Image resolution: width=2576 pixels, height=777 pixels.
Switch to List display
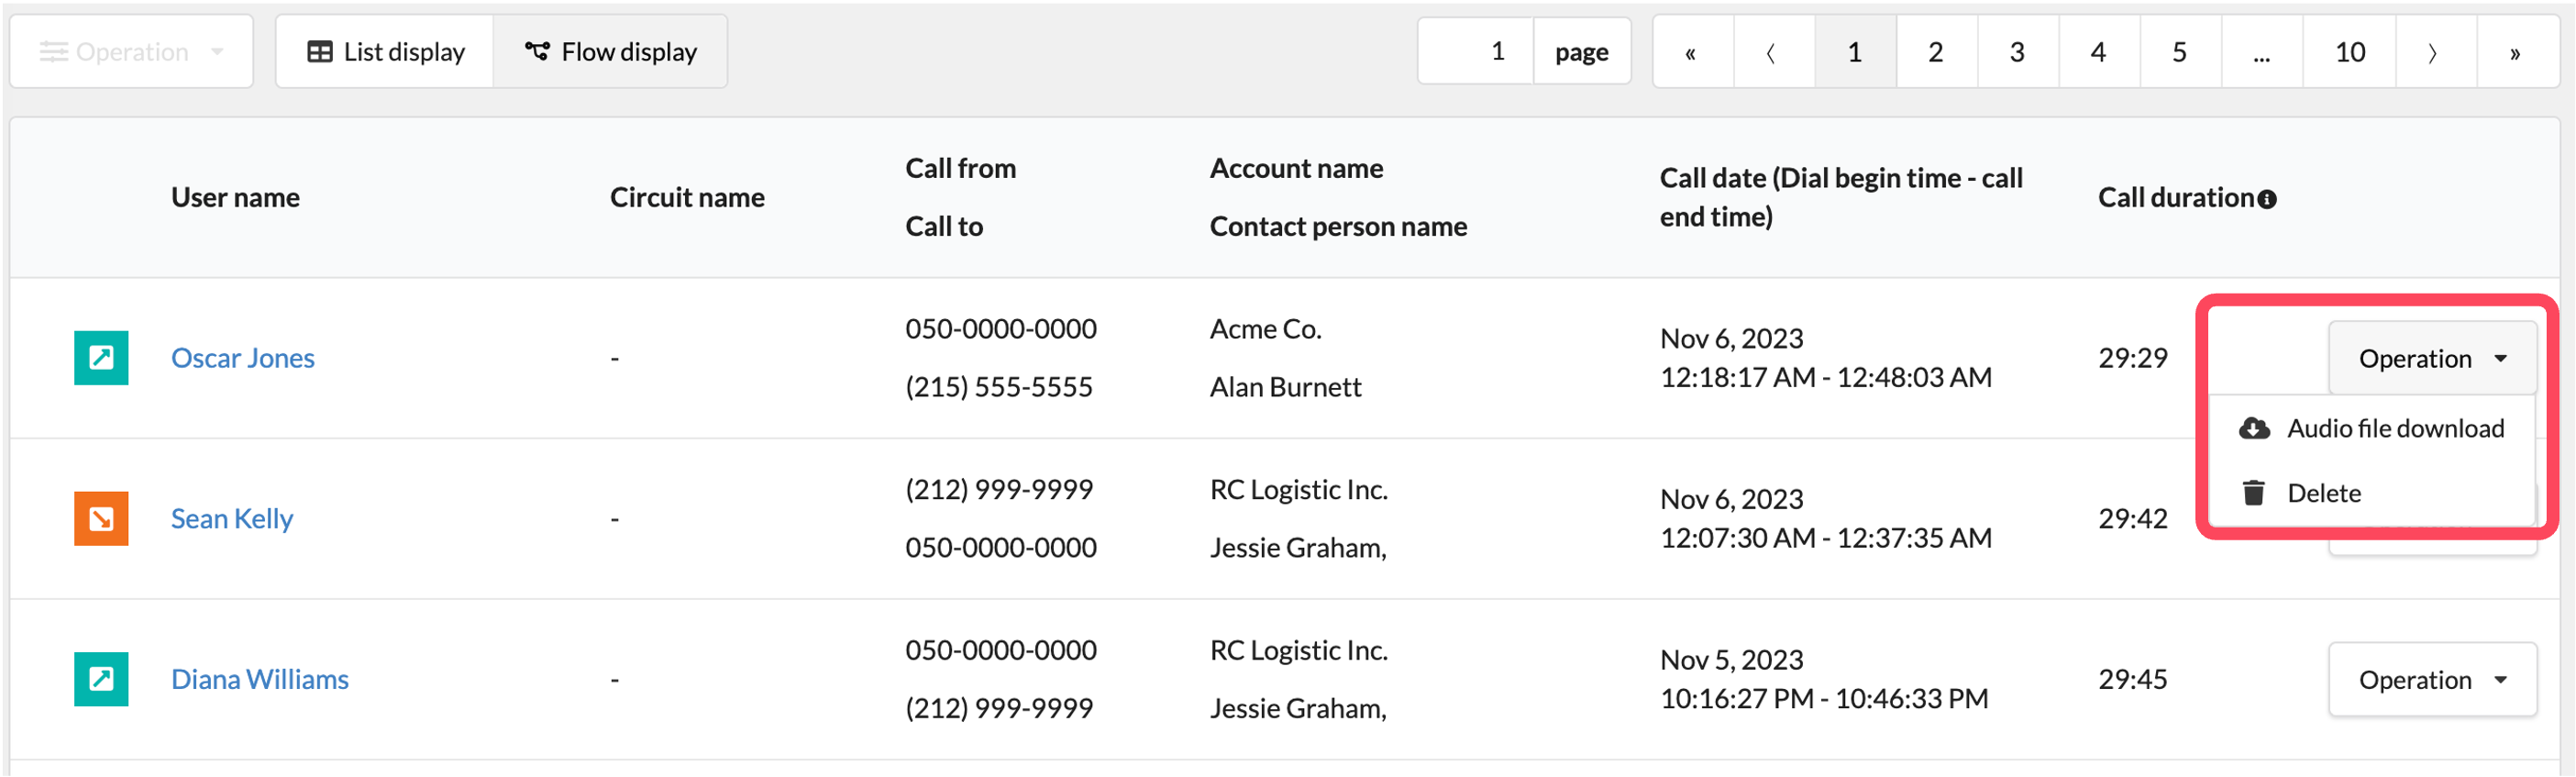coord(386,52)
